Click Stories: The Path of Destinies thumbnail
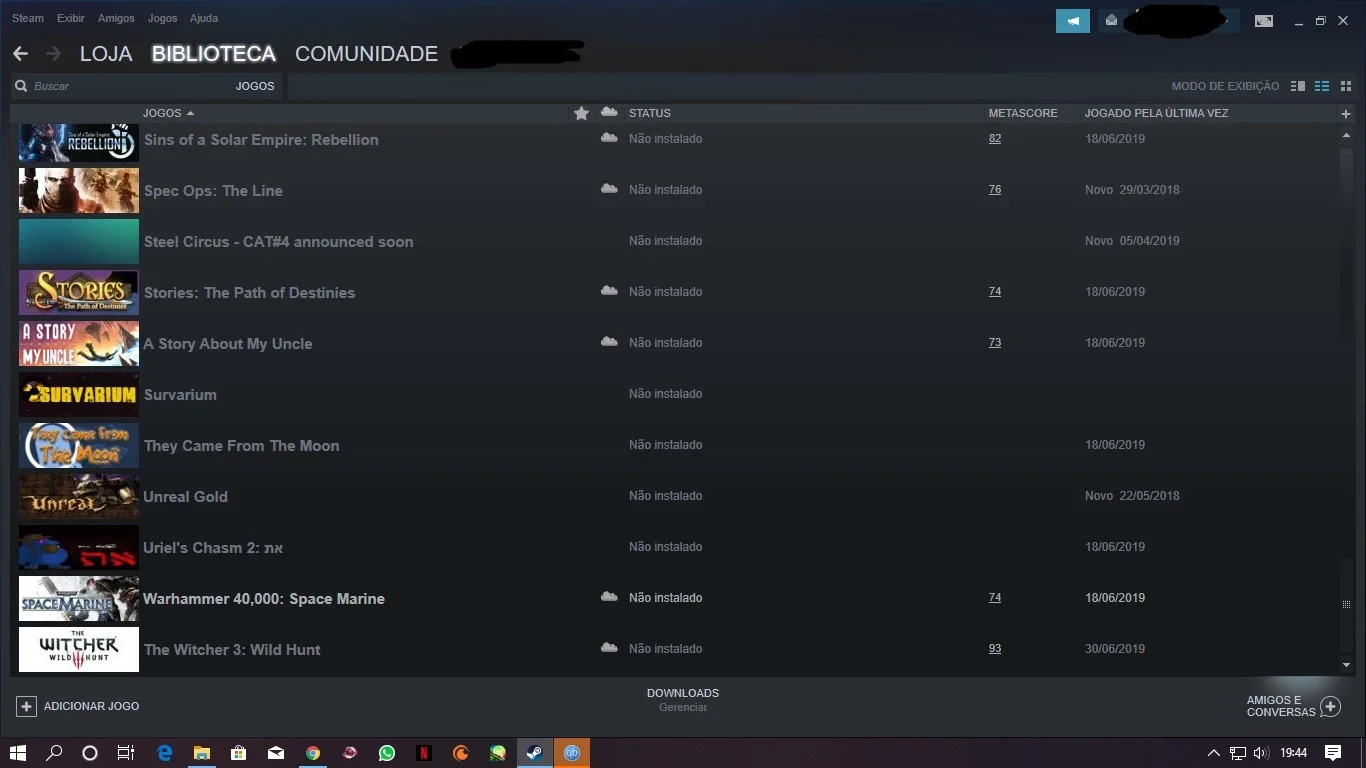Image resolution: width=1366 pixels, height=768 pixels. [x=79, y=292]
